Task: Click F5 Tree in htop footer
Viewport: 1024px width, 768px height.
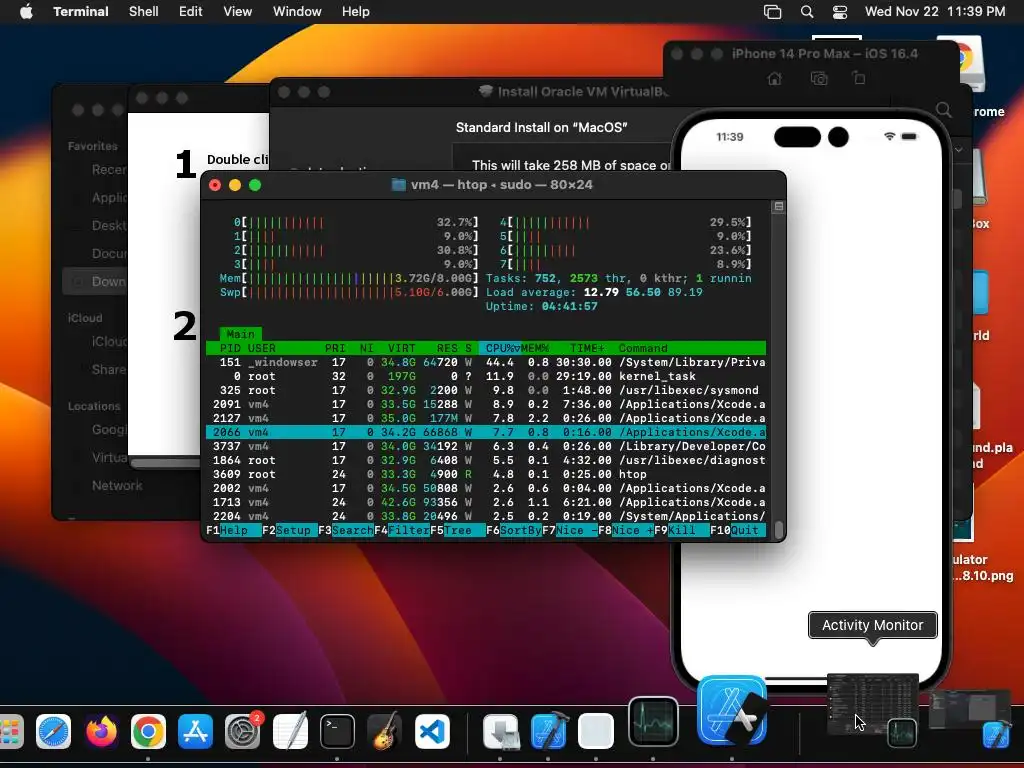Action: (x=457, y=530)
